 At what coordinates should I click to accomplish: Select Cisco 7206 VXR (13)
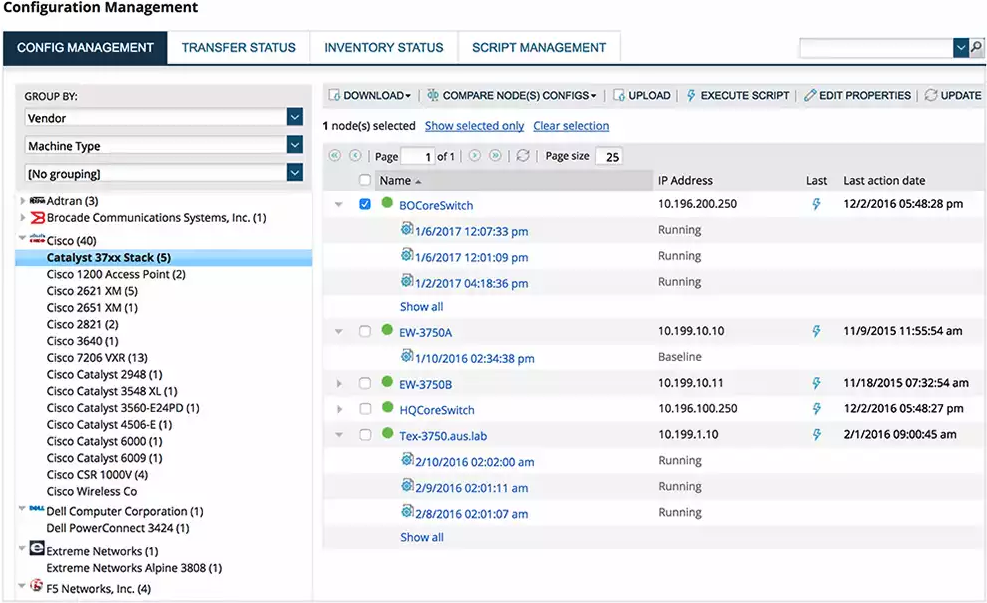pos(97,358)
